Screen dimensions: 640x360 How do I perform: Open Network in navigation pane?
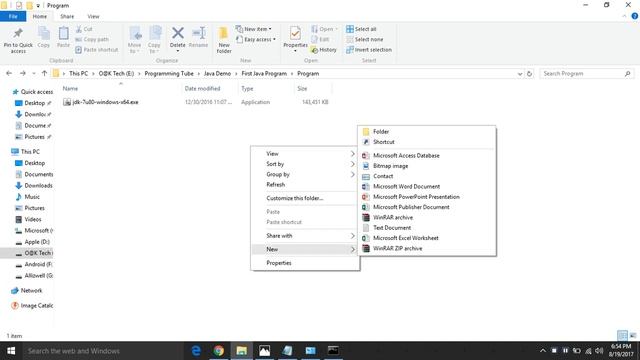(x=27, y=291)
